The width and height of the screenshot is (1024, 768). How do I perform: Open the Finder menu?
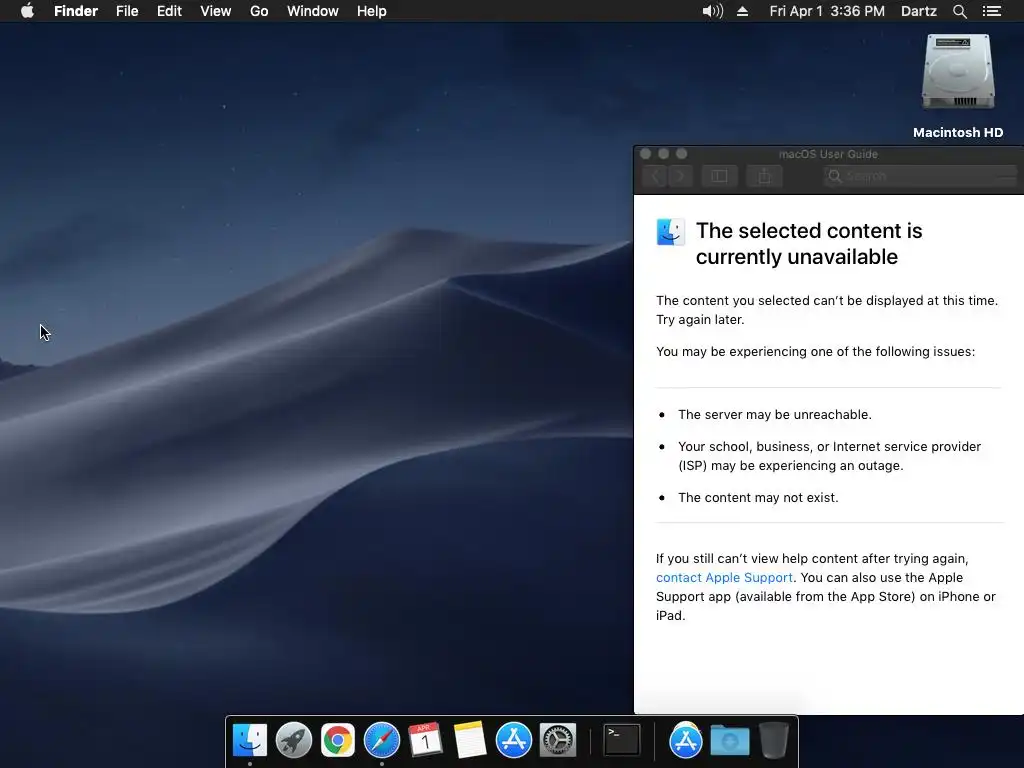(x=76, y=11)
